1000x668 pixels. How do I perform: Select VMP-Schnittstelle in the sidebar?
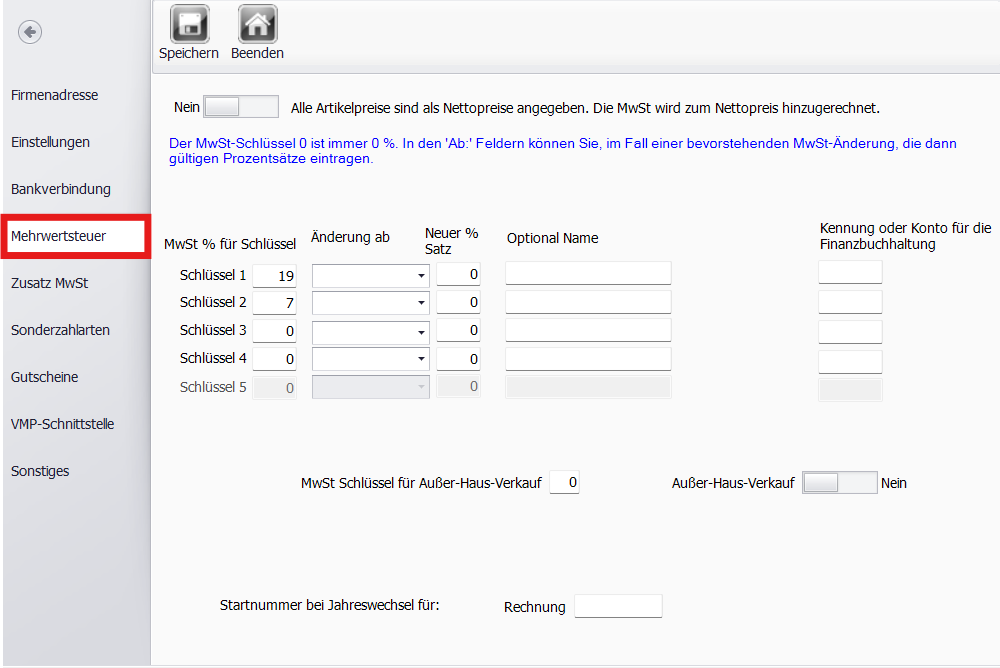tap(62, 424)
